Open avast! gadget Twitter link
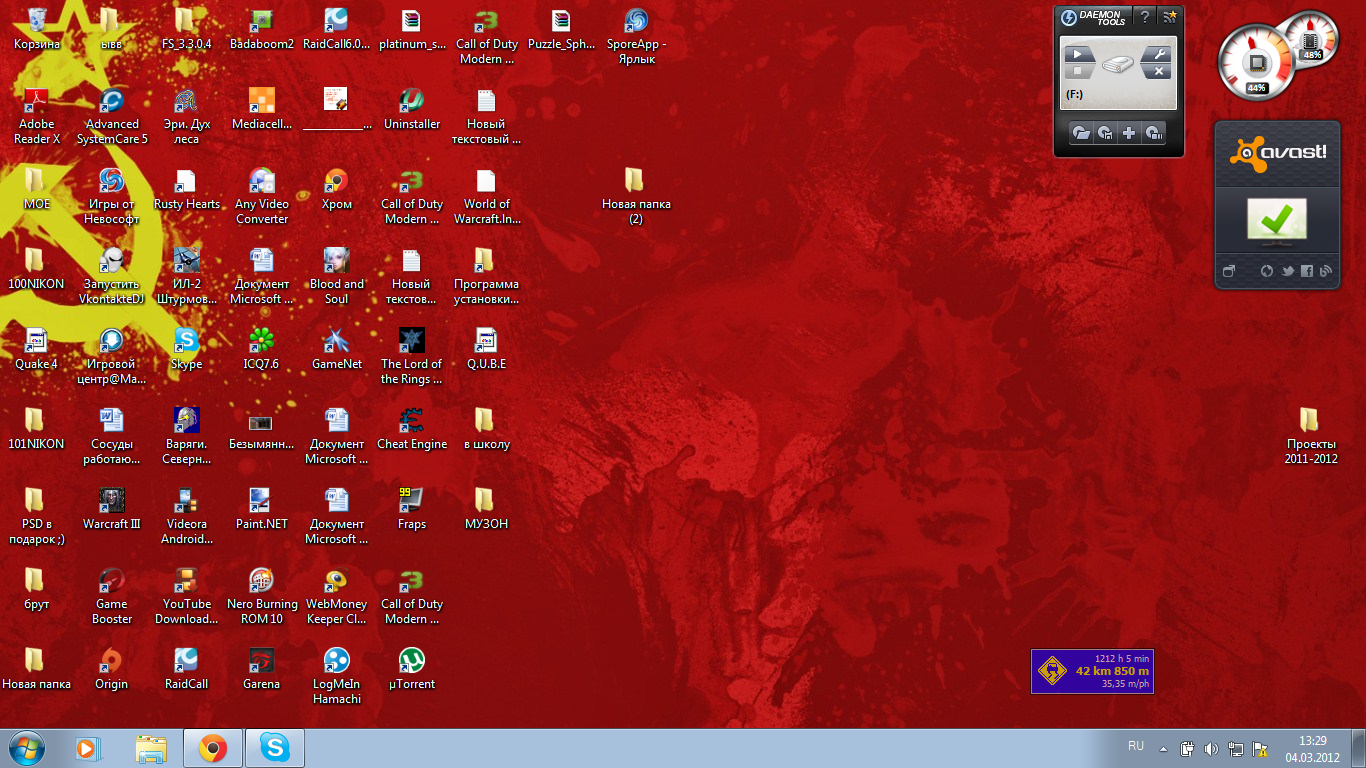 pos(1288,271)
